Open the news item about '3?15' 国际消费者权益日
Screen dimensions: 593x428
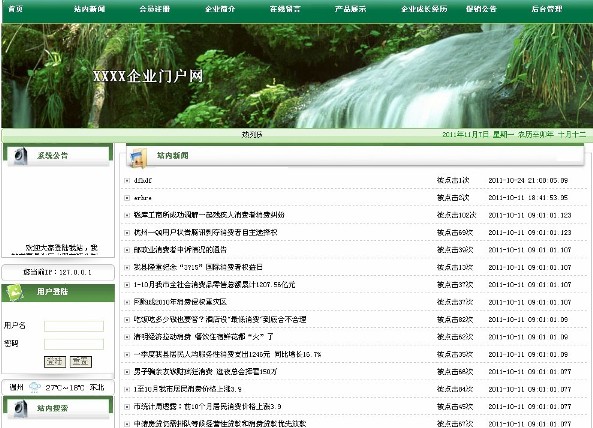tap(198, 267)
